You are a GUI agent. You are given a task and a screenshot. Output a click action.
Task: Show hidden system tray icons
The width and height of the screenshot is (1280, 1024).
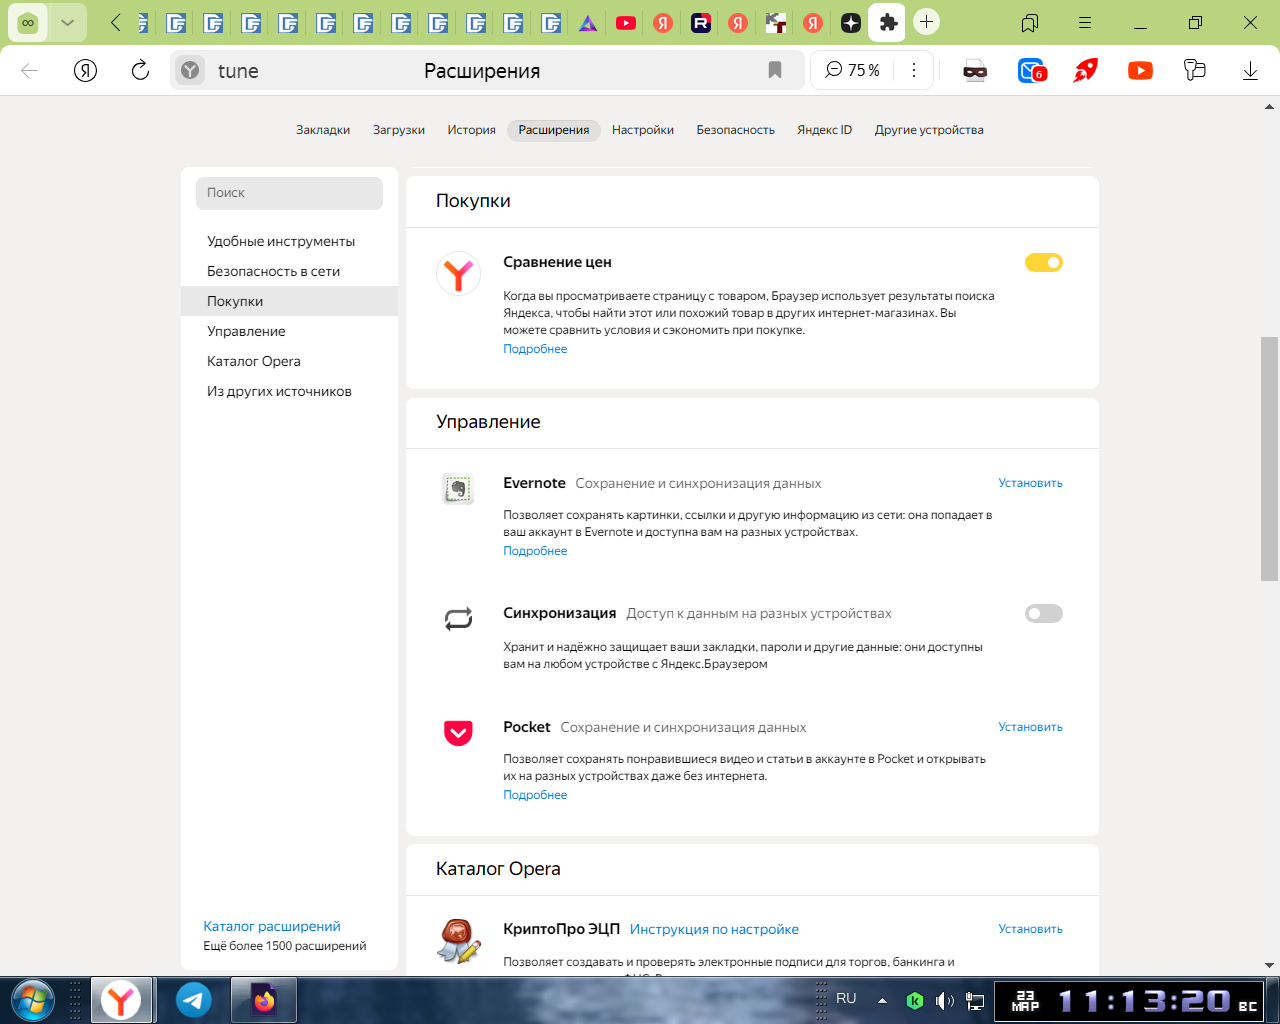[882, 1000]
